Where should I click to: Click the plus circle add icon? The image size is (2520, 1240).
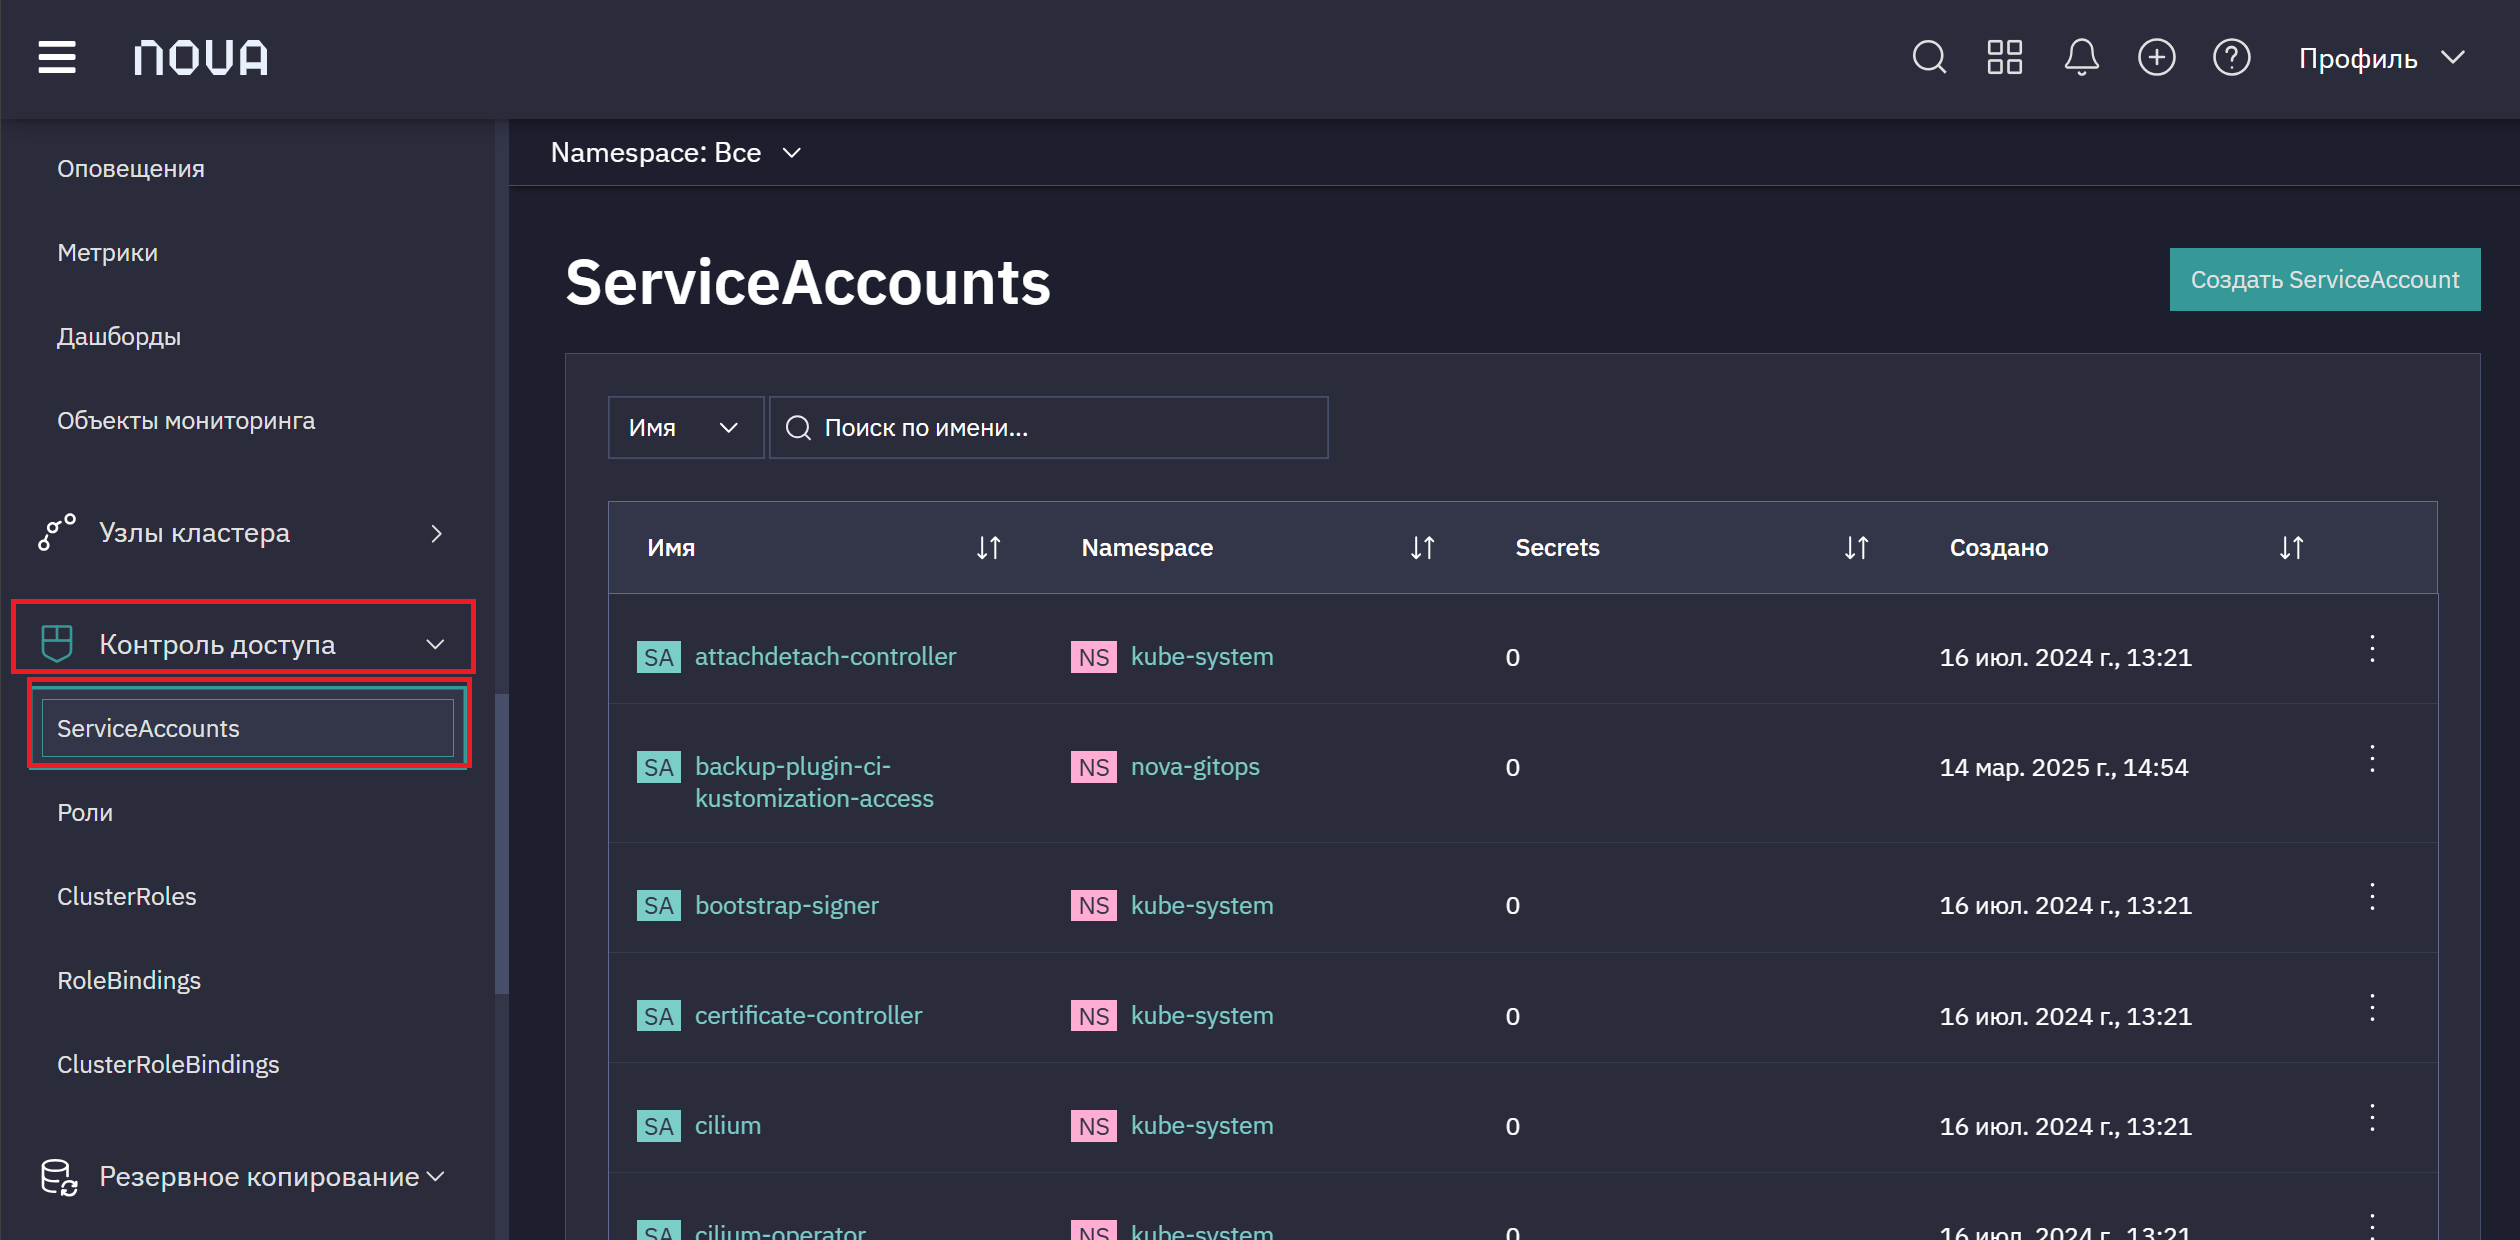pos(2157,57)
